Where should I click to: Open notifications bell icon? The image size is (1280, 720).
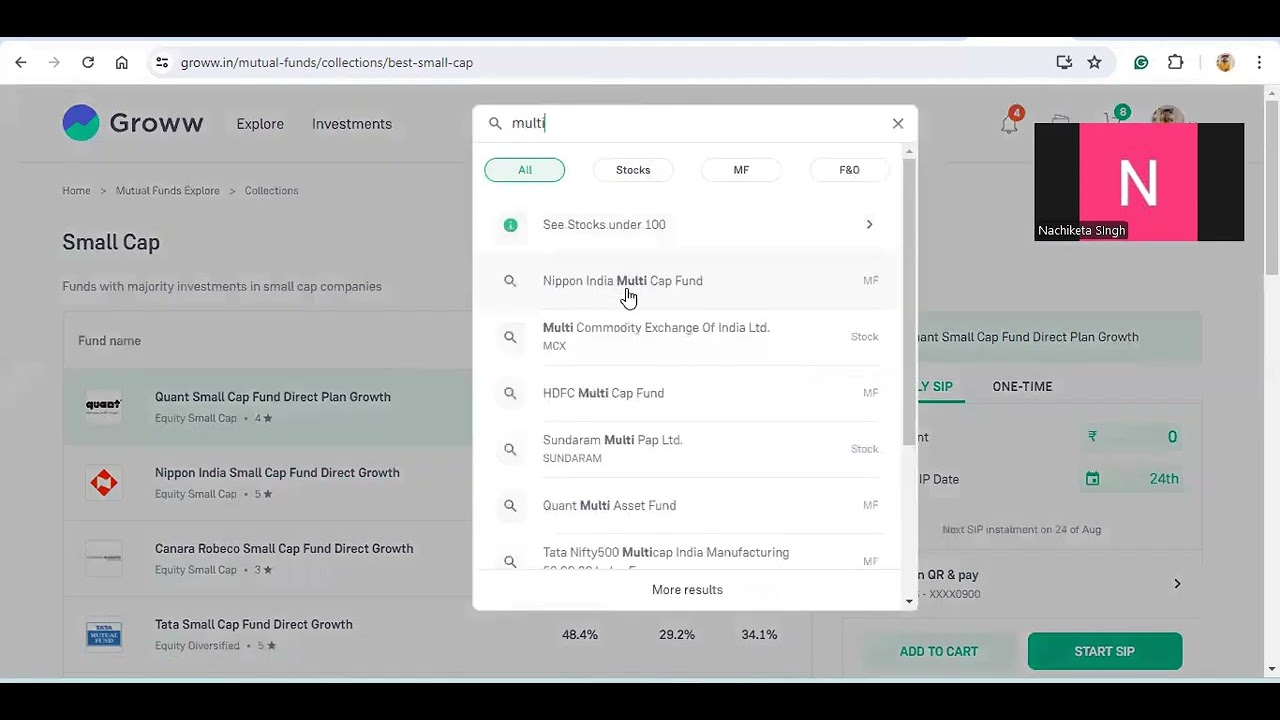click(1010, 124)
